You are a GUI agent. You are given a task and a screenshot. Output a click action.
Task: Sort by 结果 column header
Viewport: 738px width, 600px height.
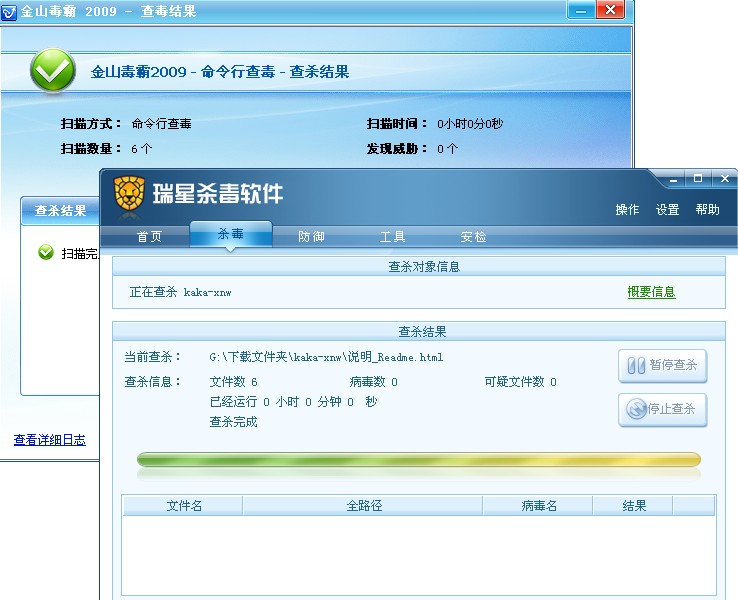pos(634,505)
